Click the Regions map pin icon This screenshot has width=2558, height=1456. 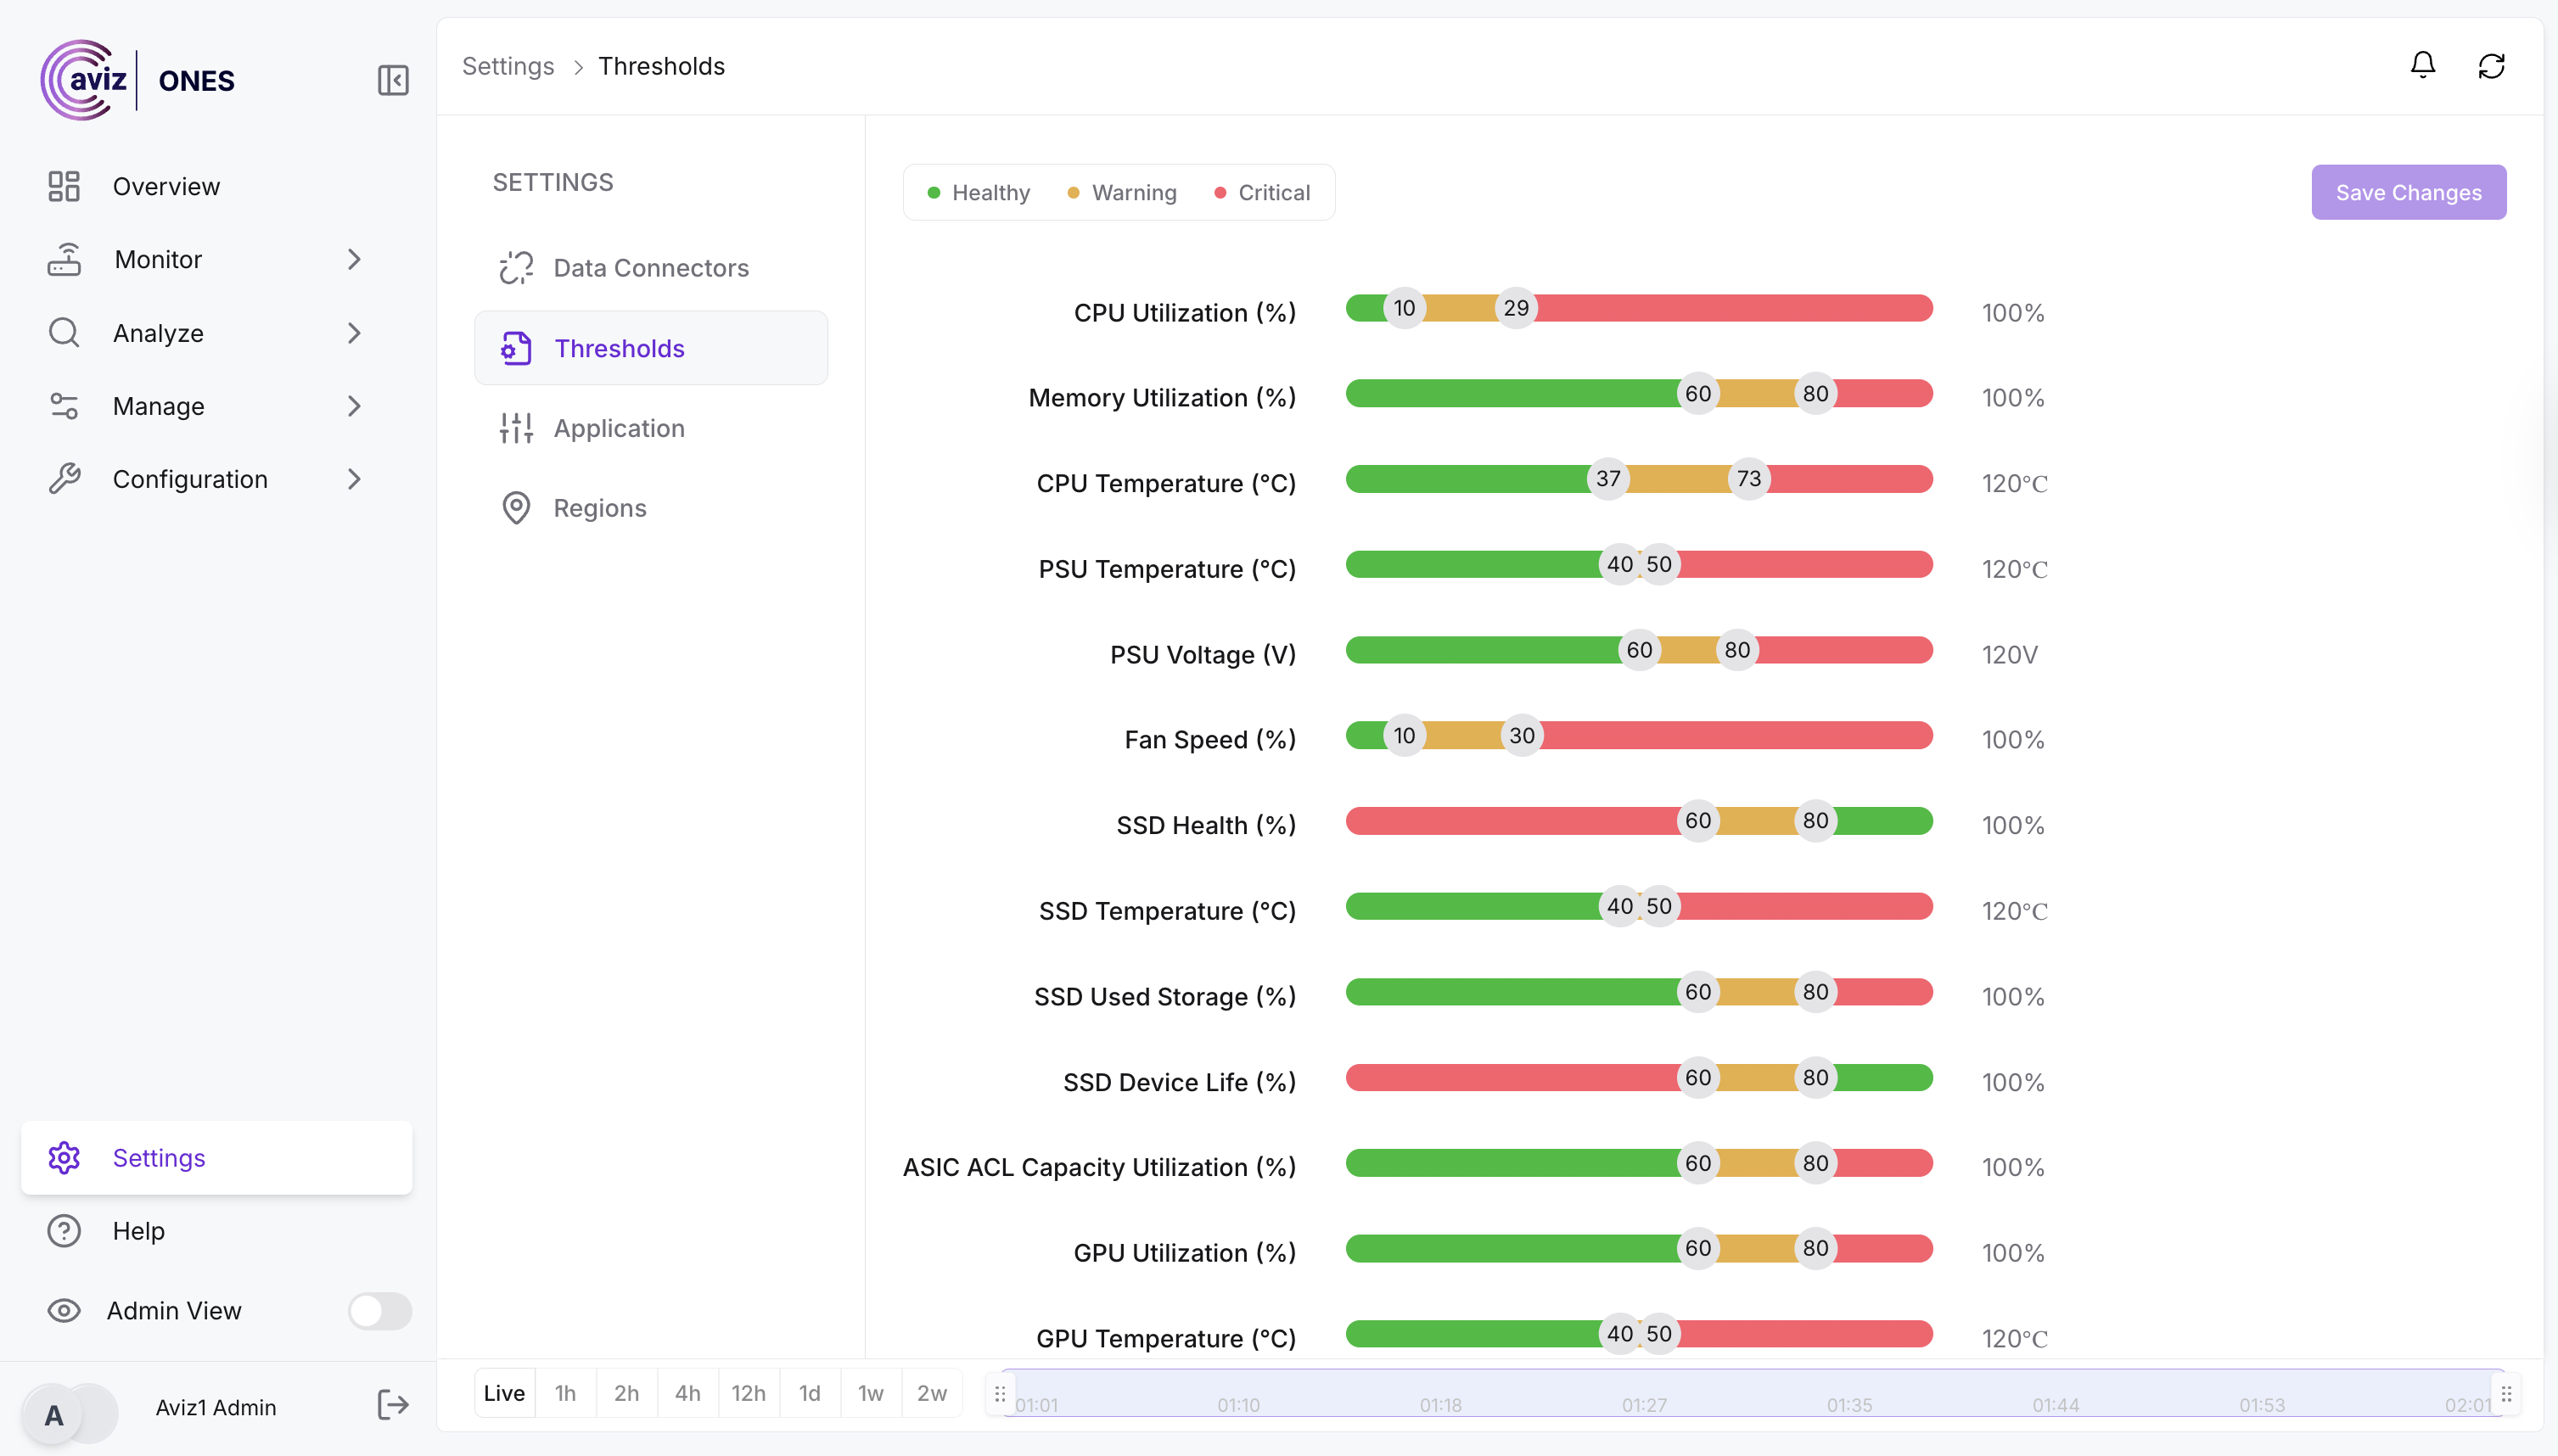pyautogui.click(x=516, y=508)
